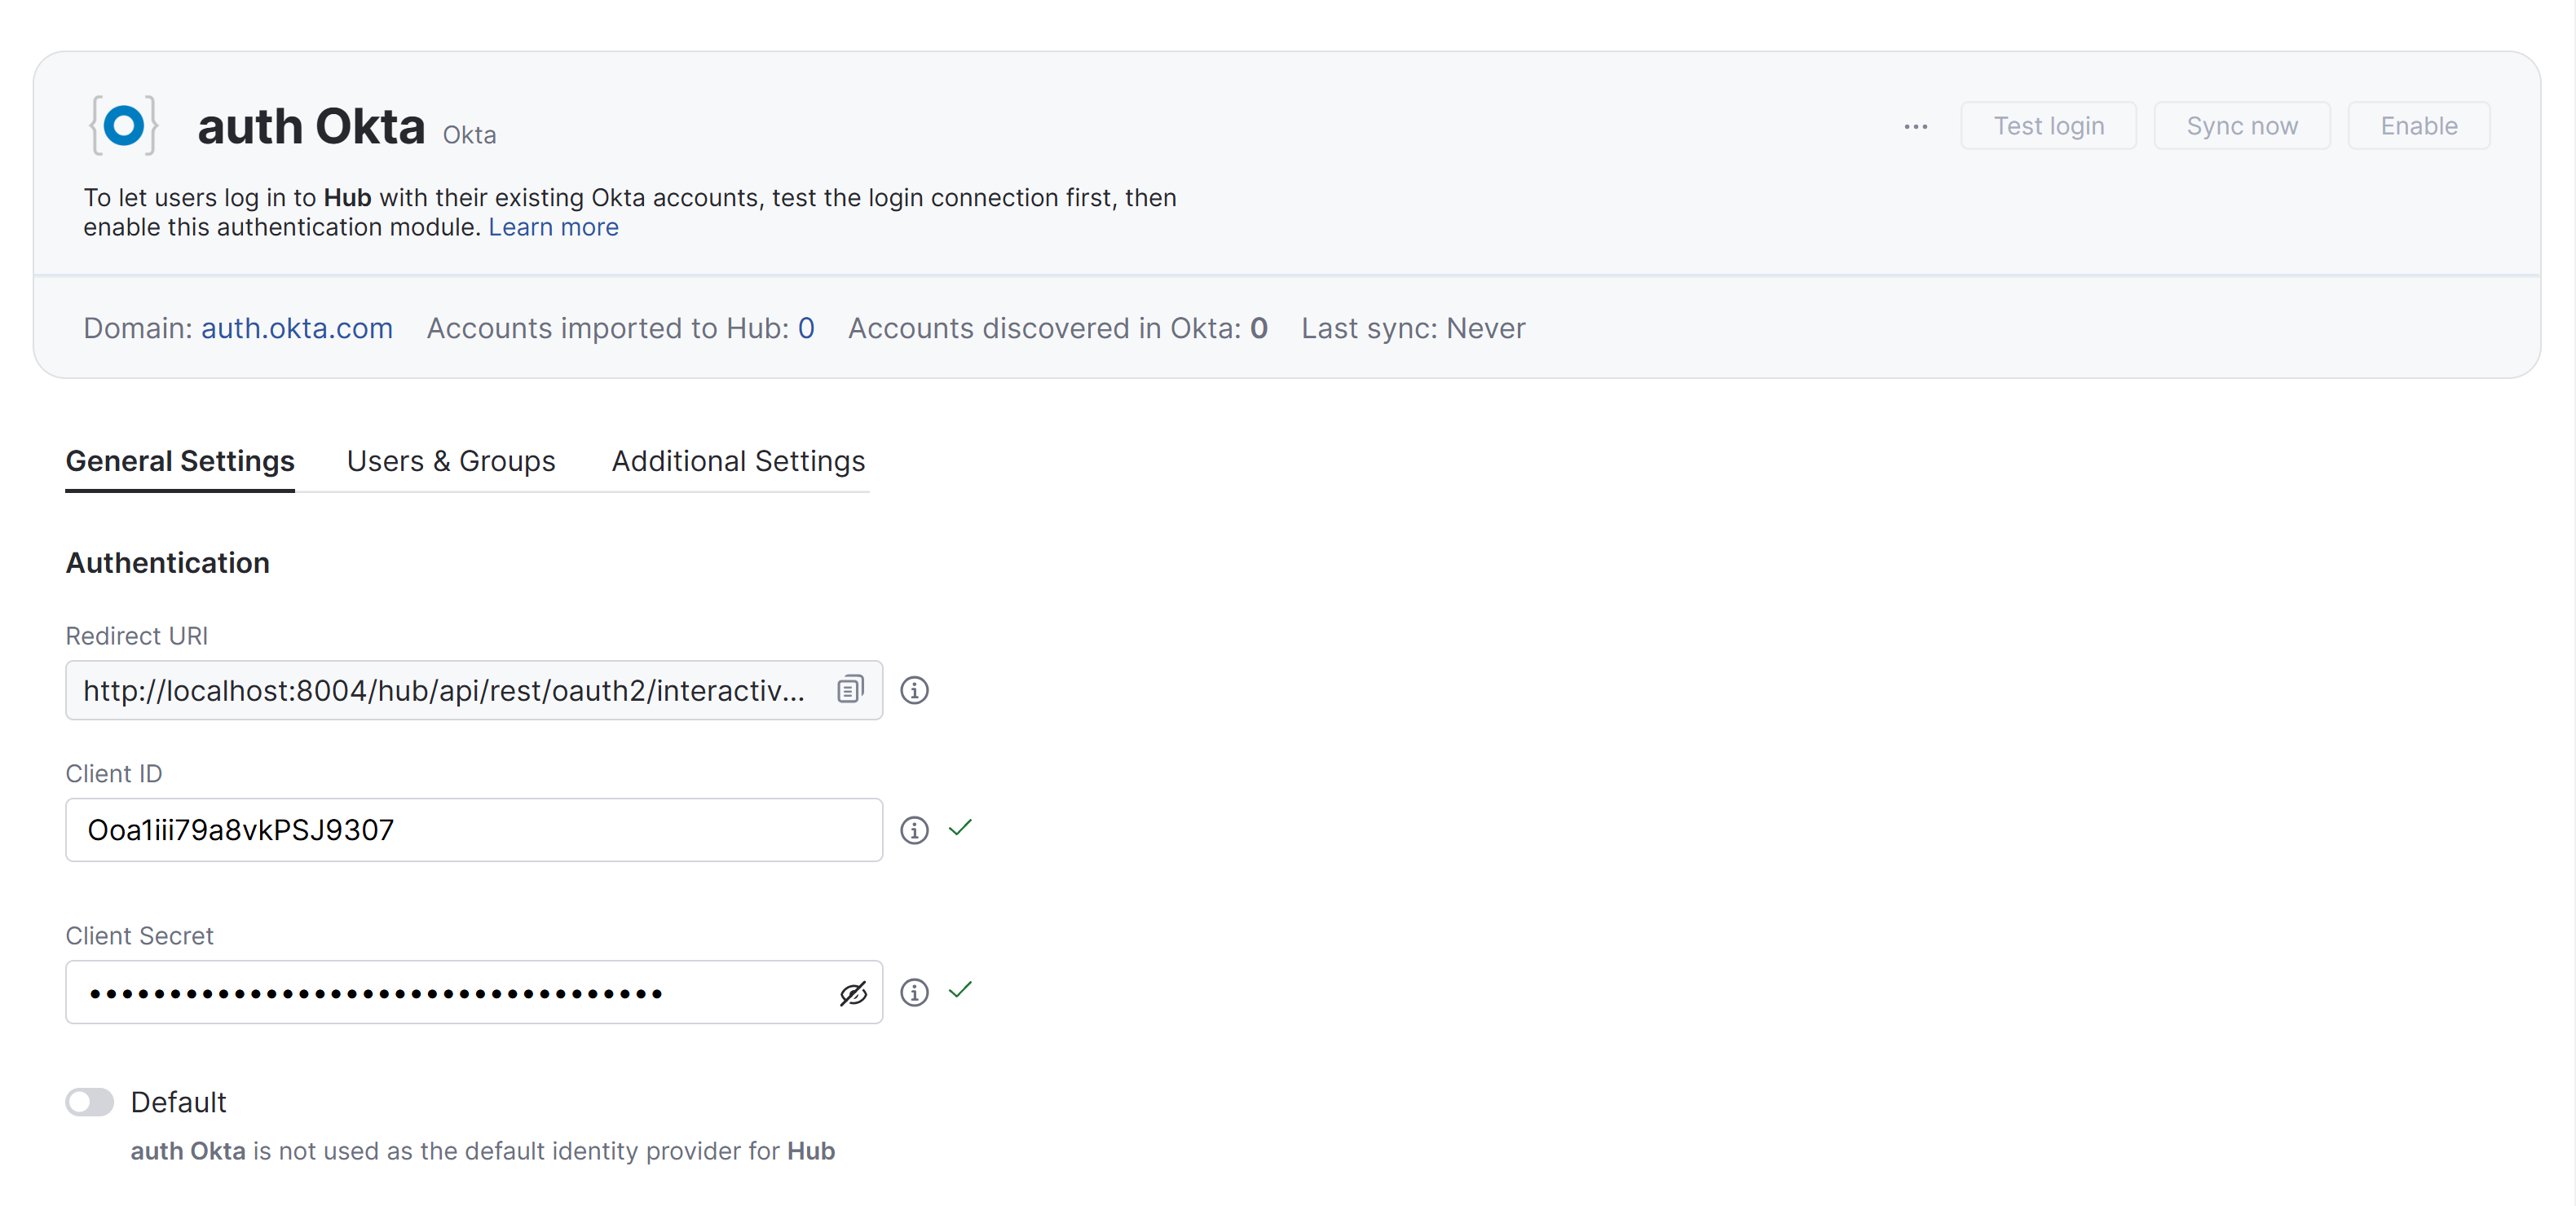Click the Okta logo icon
Viewport: 2576px width, 1206px height.
pos(124,124)
